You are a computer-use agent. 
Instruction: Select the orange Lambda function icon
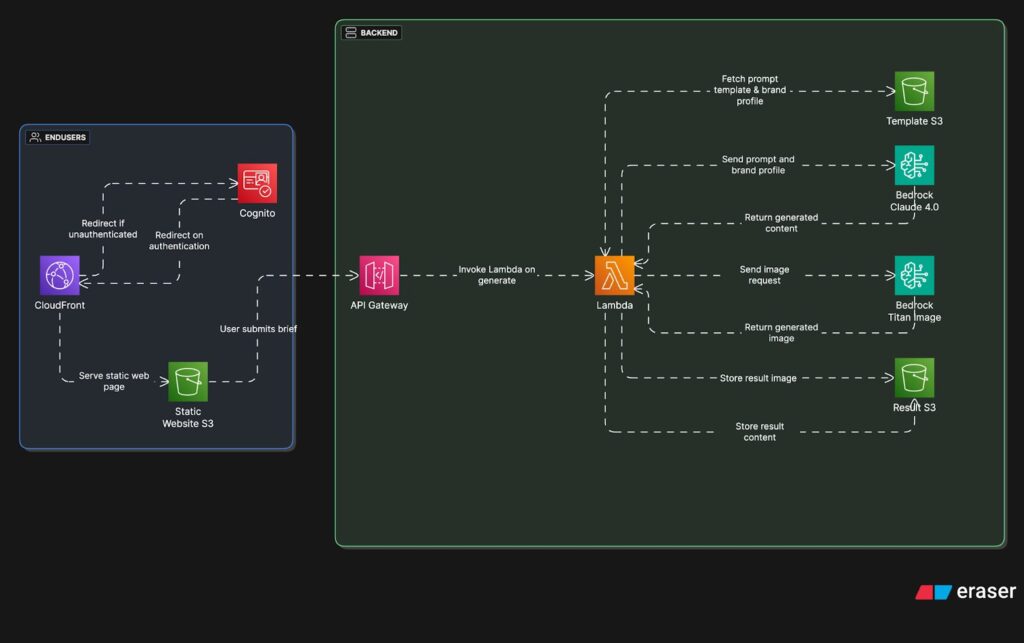614,275
